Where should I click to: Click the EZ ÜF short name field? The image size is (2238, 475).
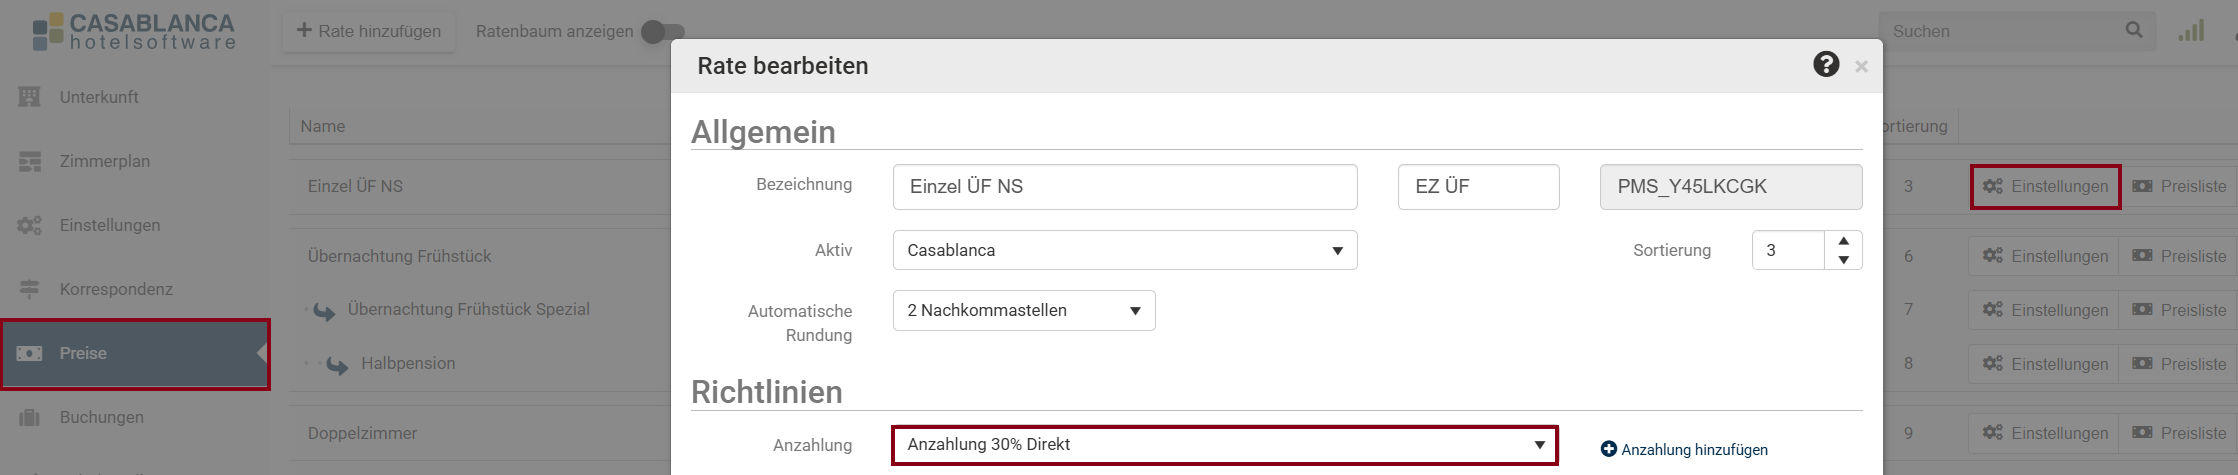point(1477,187)
